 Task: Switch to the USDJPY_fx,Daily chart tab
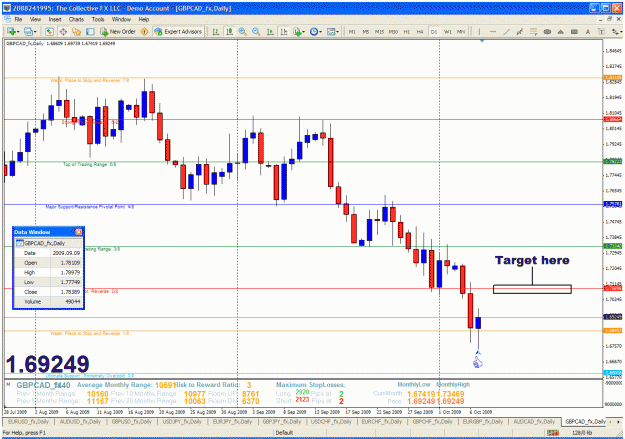[182, 421]
